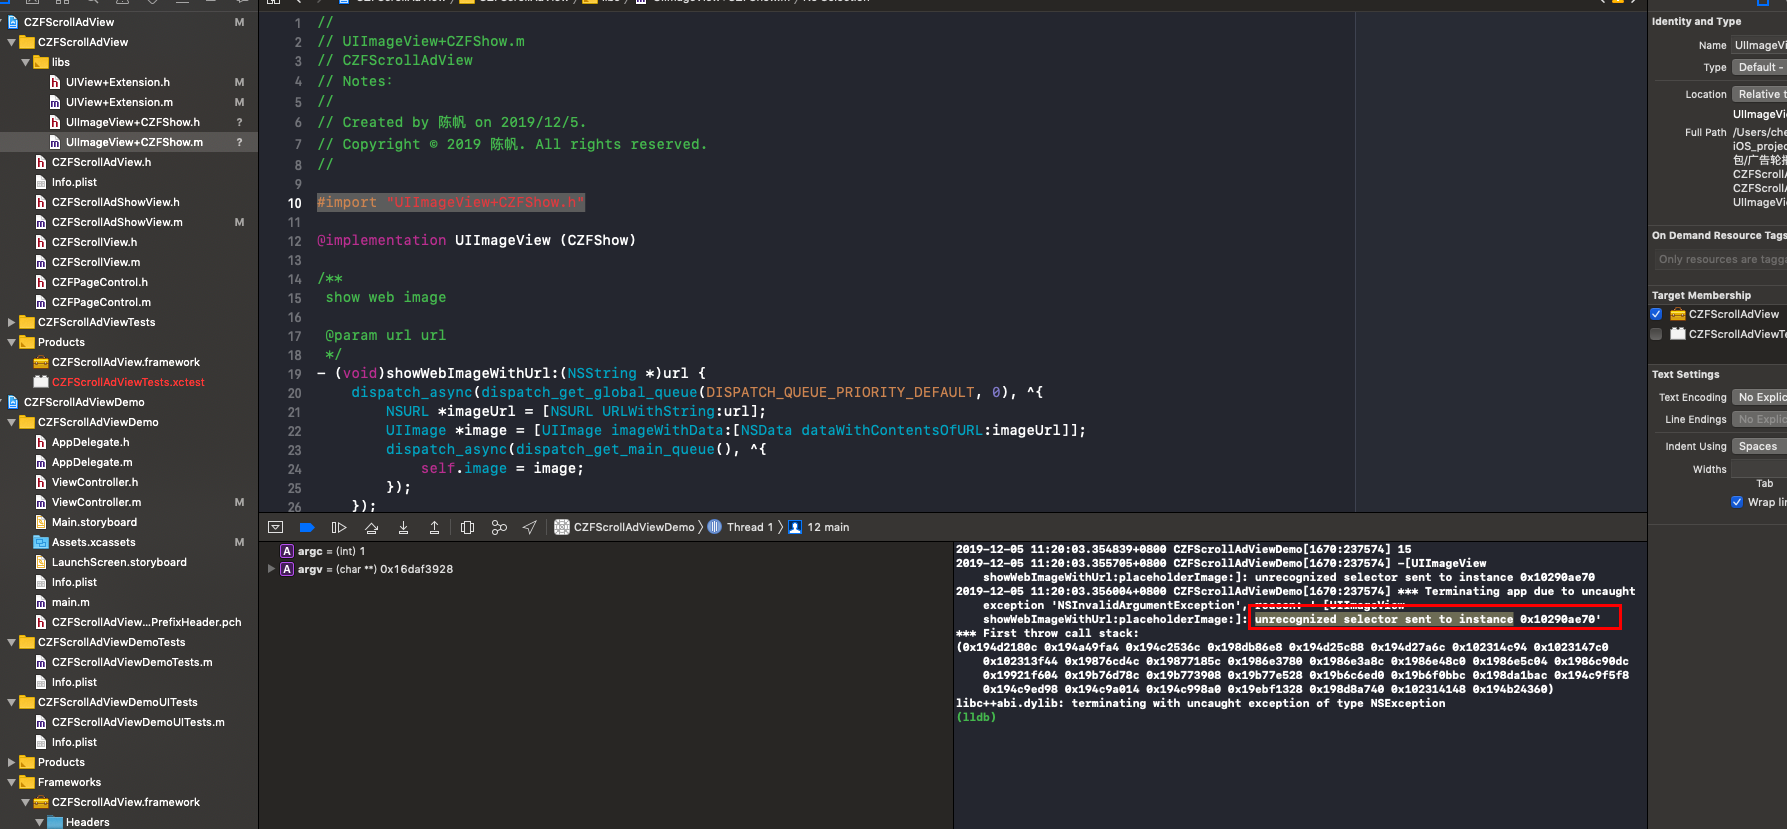Click the Simulate Location arrow icon

pos(530,527)
